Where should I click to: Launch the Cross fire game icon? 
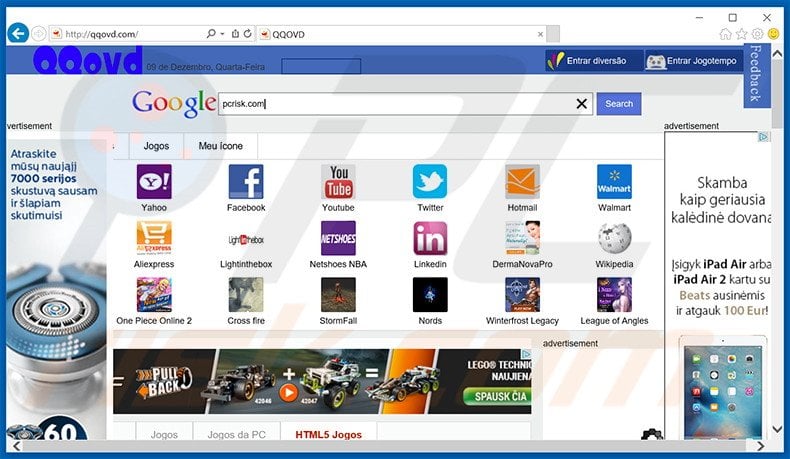(x=246, y=295)
